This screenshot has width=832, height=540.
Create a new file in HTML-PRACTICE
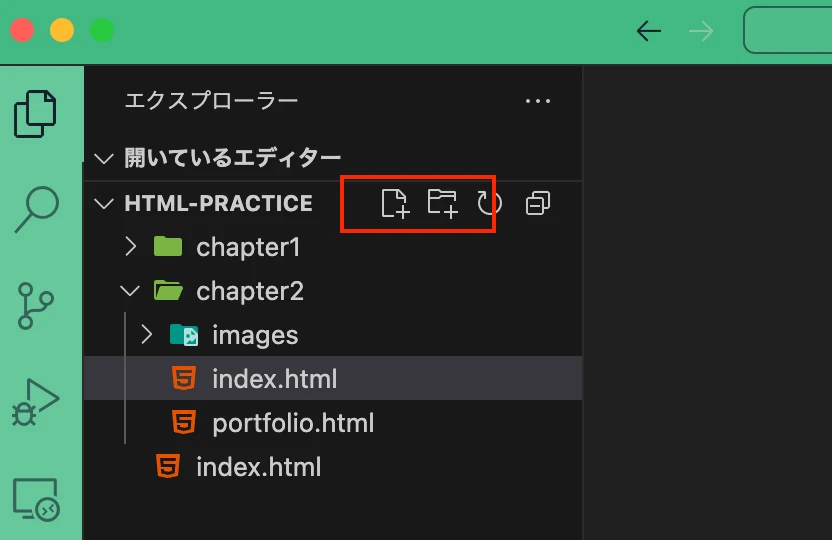[395, 203]
